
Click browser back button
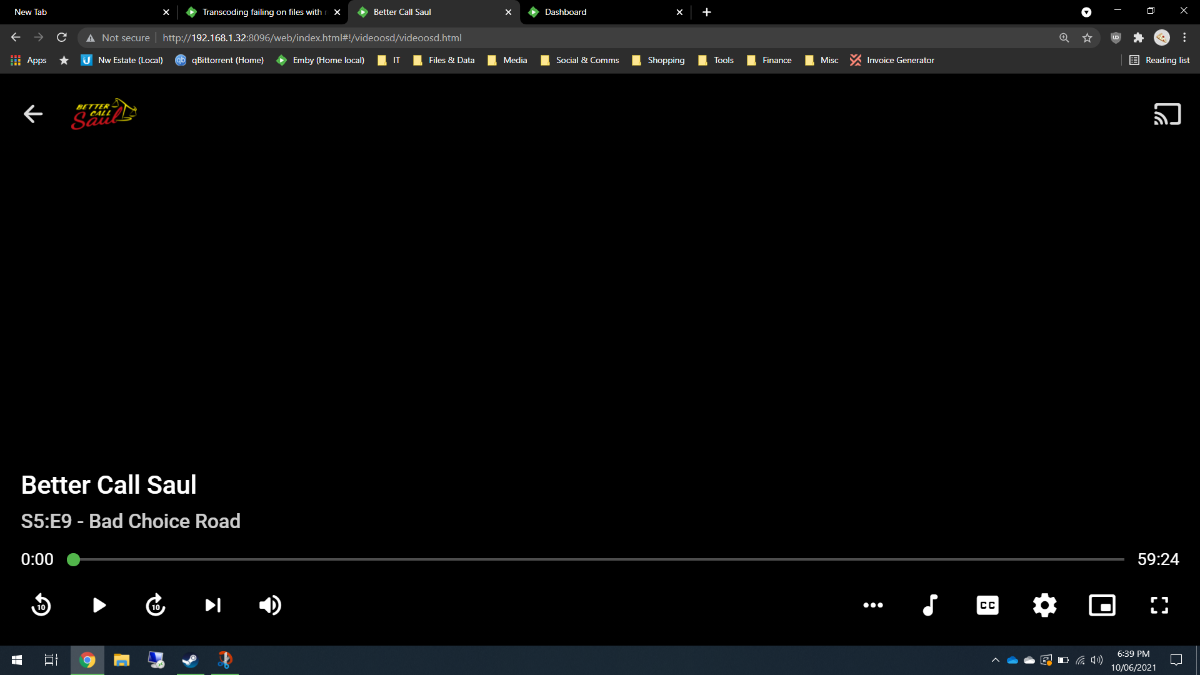click(x=15, y=37)
